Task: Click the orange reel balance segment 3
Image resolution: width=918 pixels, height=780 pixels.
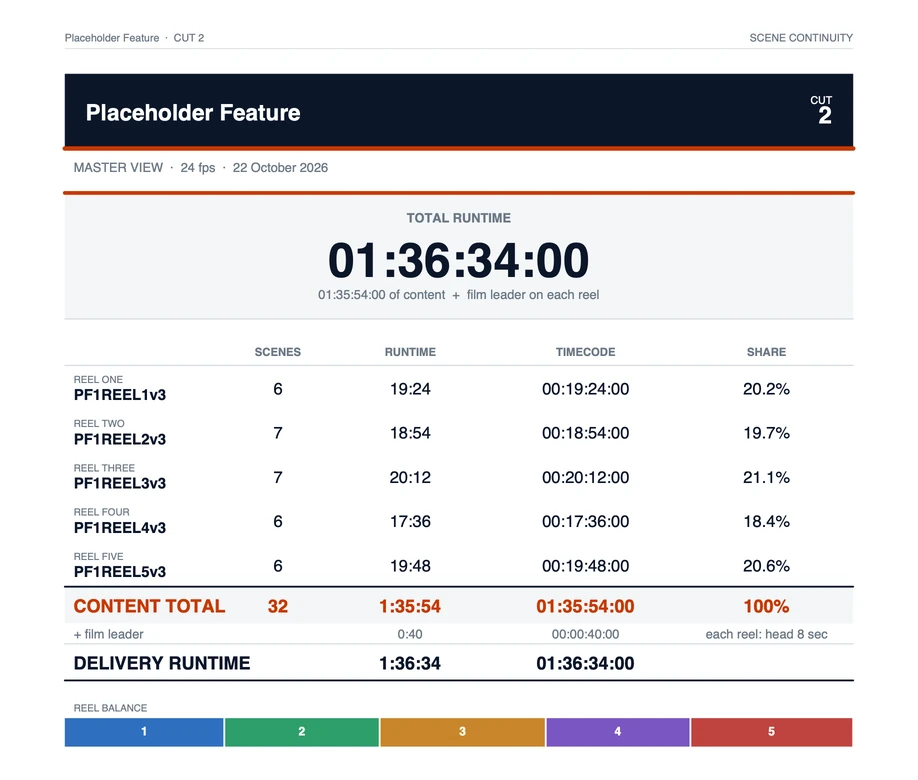Action: pos(463,732)
